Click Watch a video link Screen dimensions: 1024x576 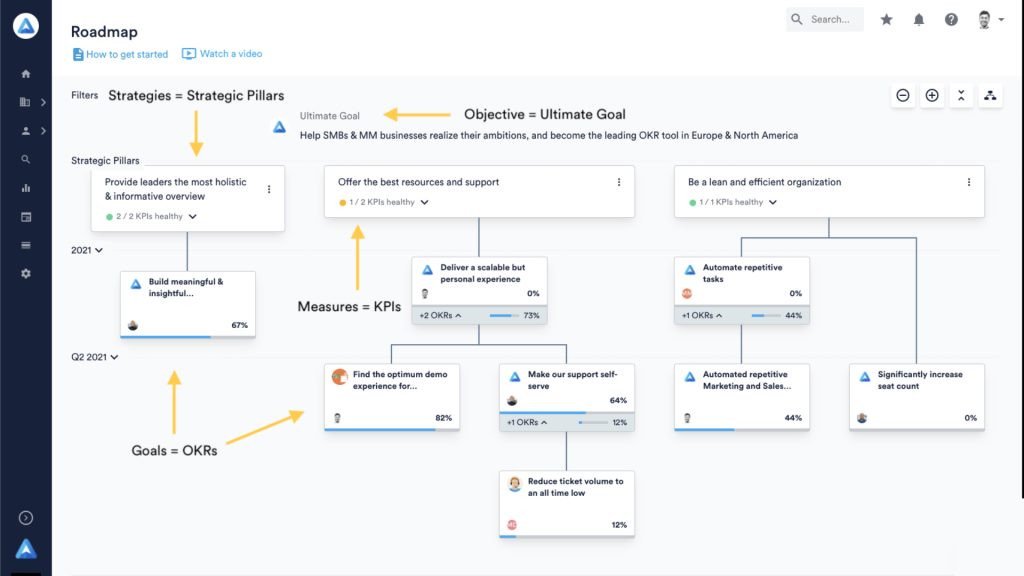tap(222, 54)
